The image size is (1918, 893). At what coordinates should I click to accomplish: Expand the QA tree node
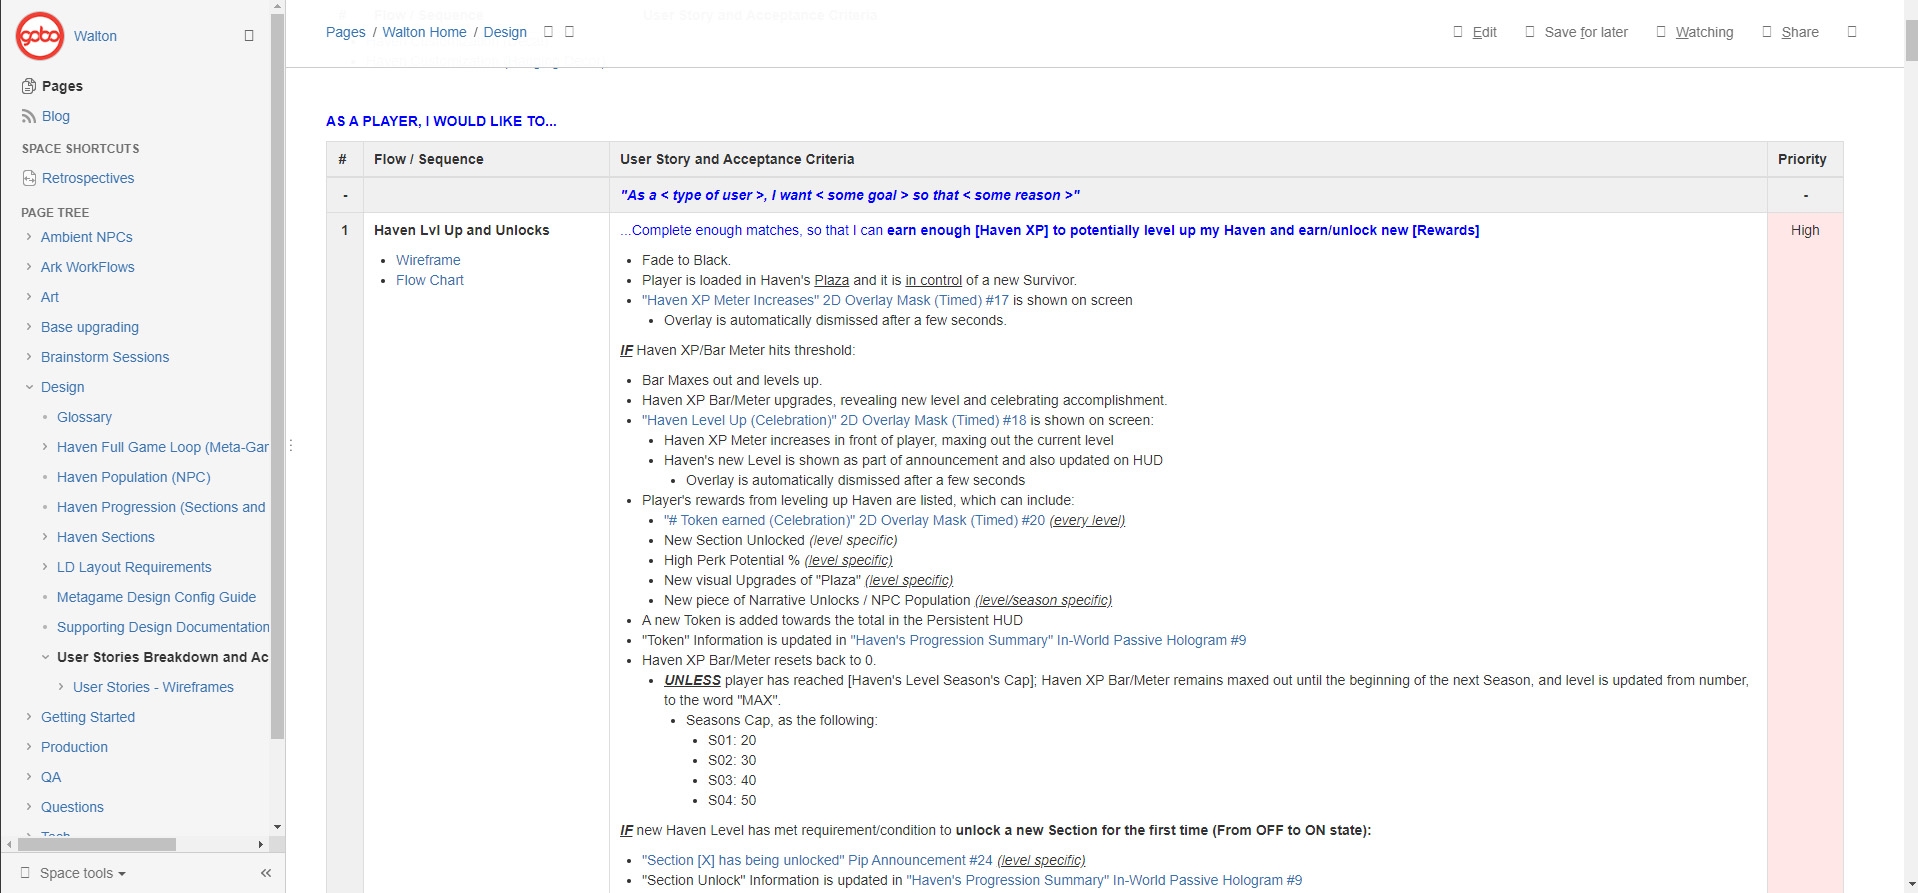(x=29, y=777)
